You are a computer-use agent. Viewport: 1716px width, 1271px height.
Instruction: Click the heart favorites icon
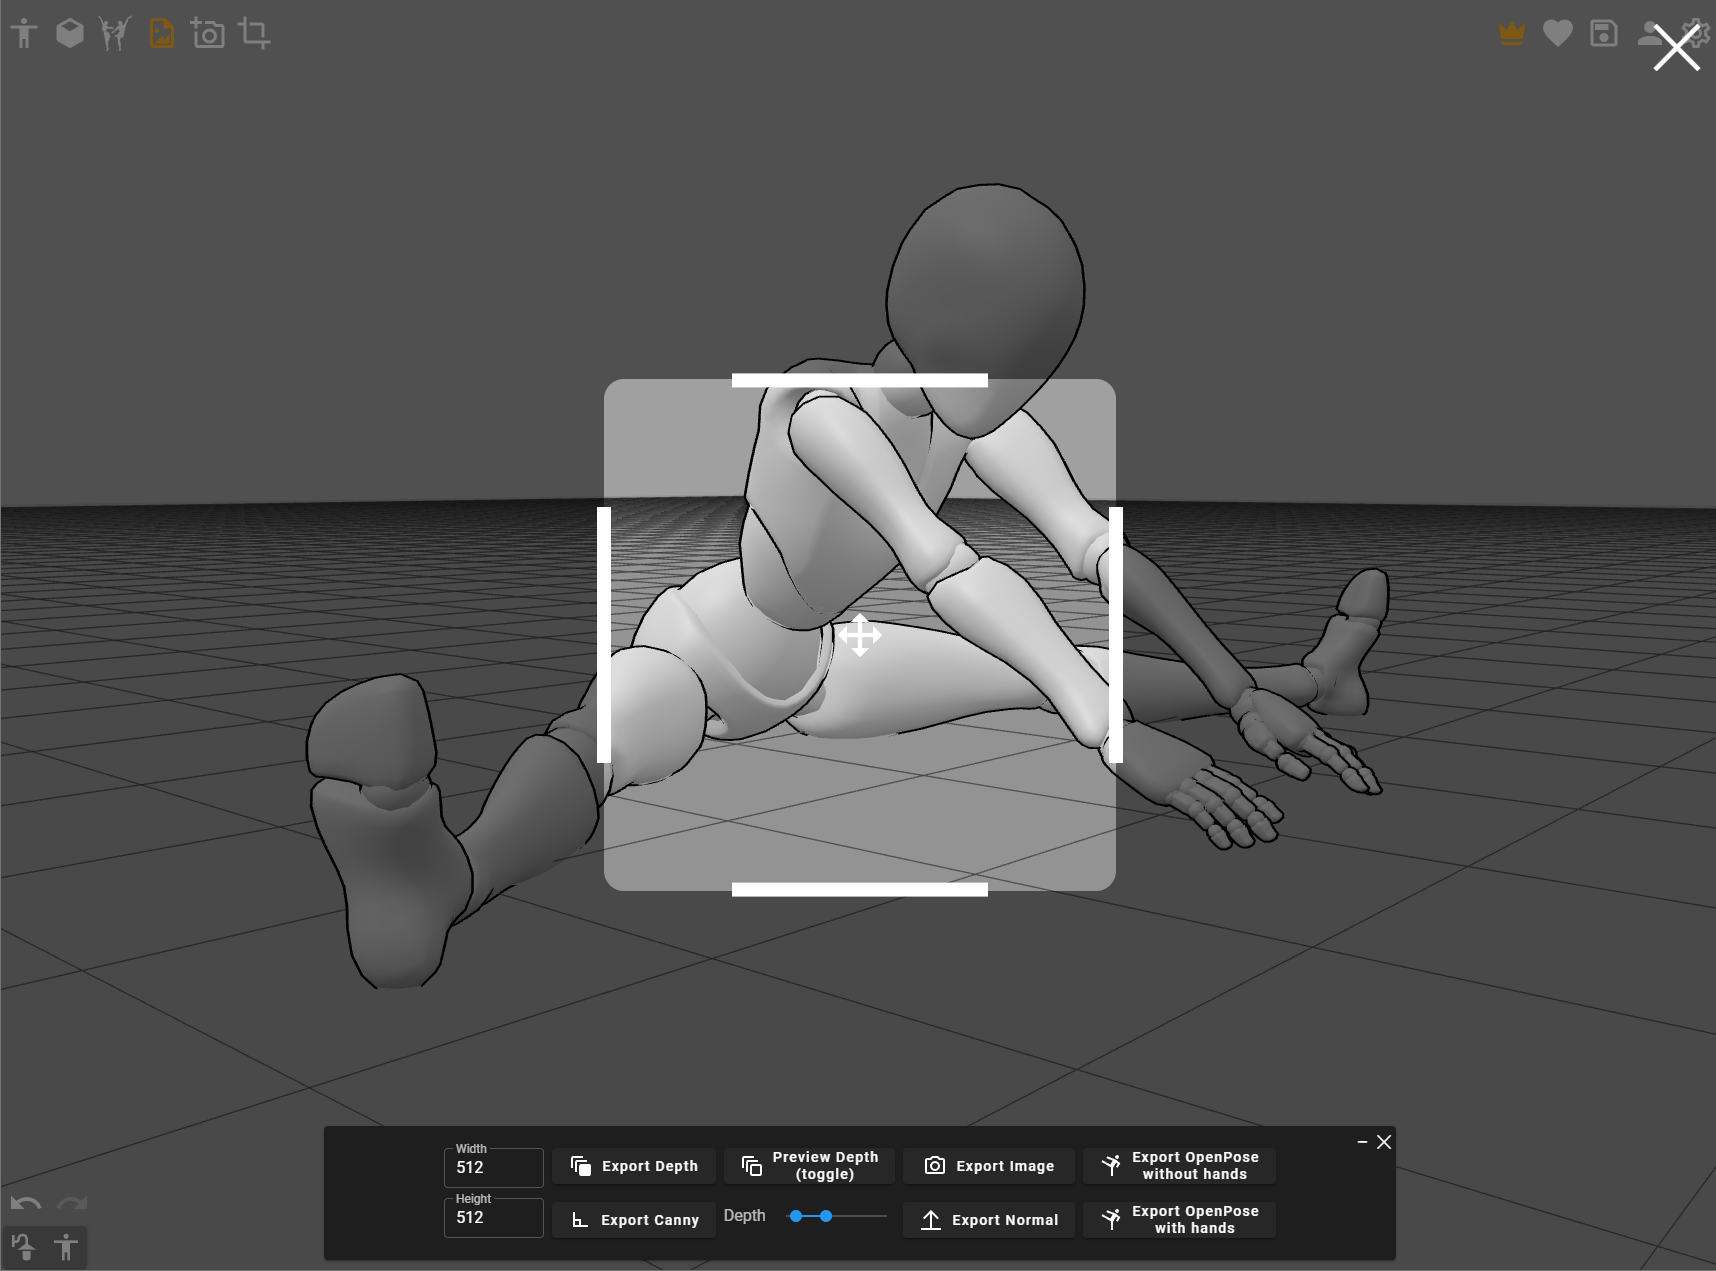click(1557, 34)
